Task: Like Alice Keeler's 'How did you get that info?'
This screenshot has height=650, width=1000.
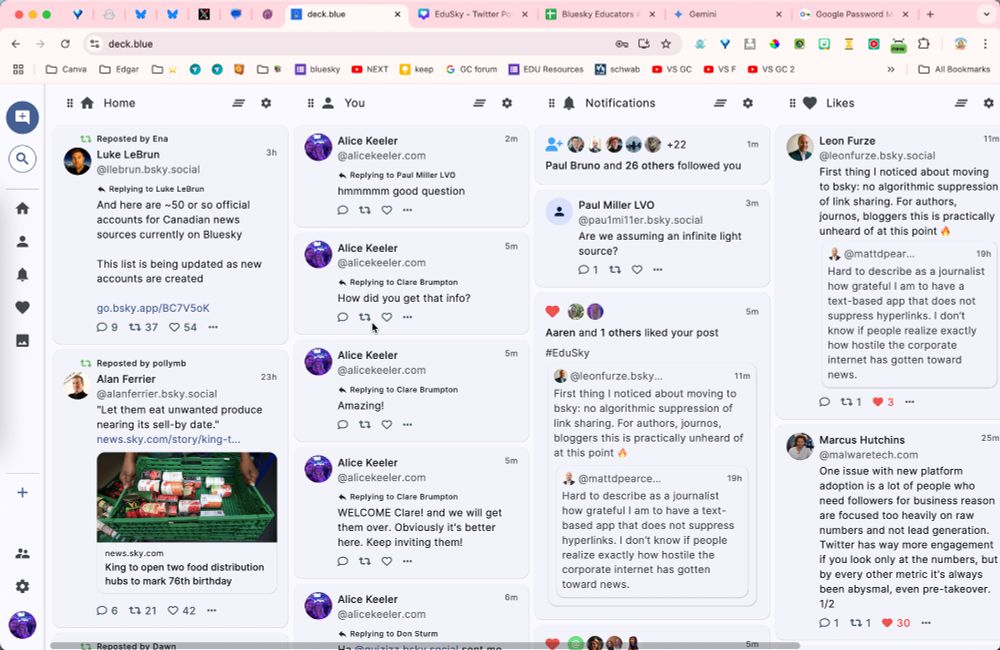Action: (386, 317)
